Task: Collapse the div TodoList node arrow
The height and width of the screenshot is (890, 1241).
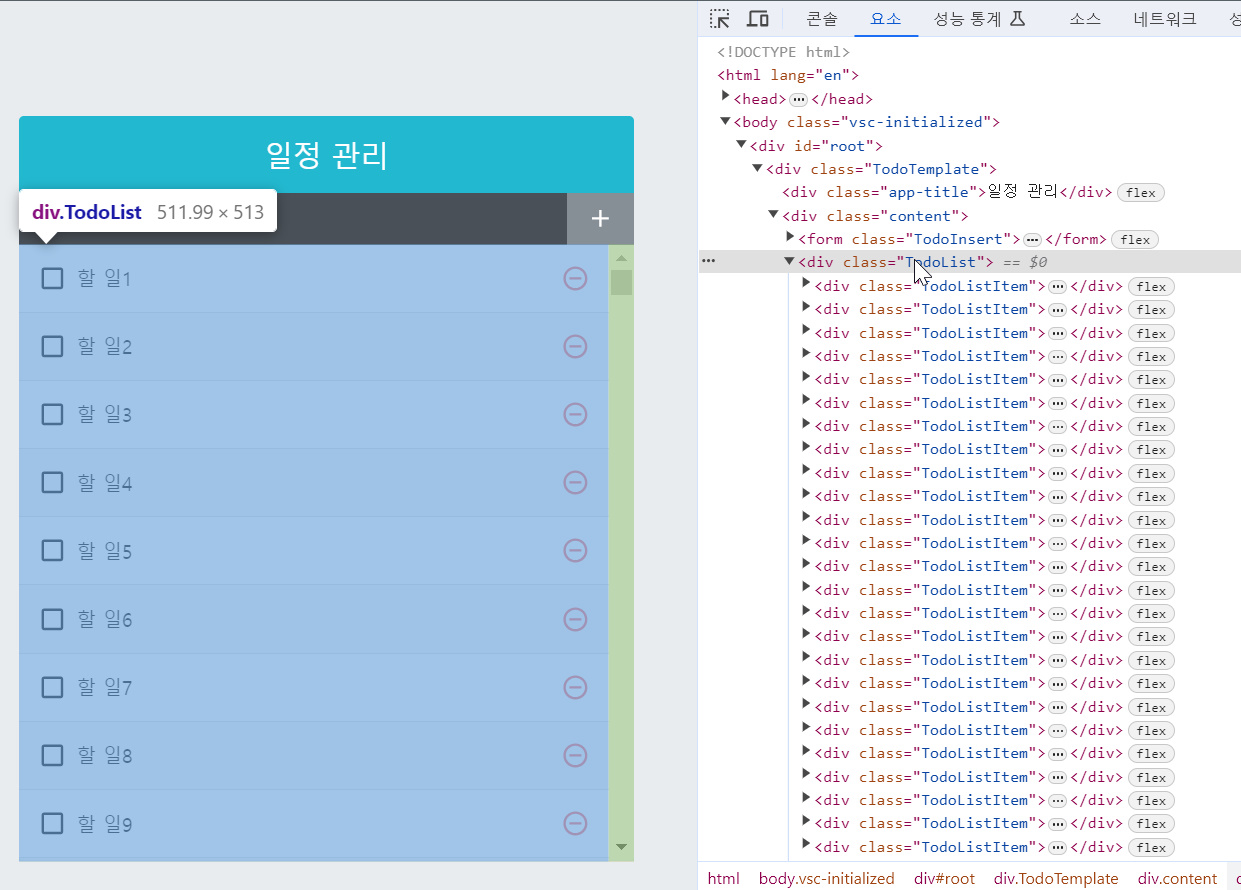Action: [789, 261]
